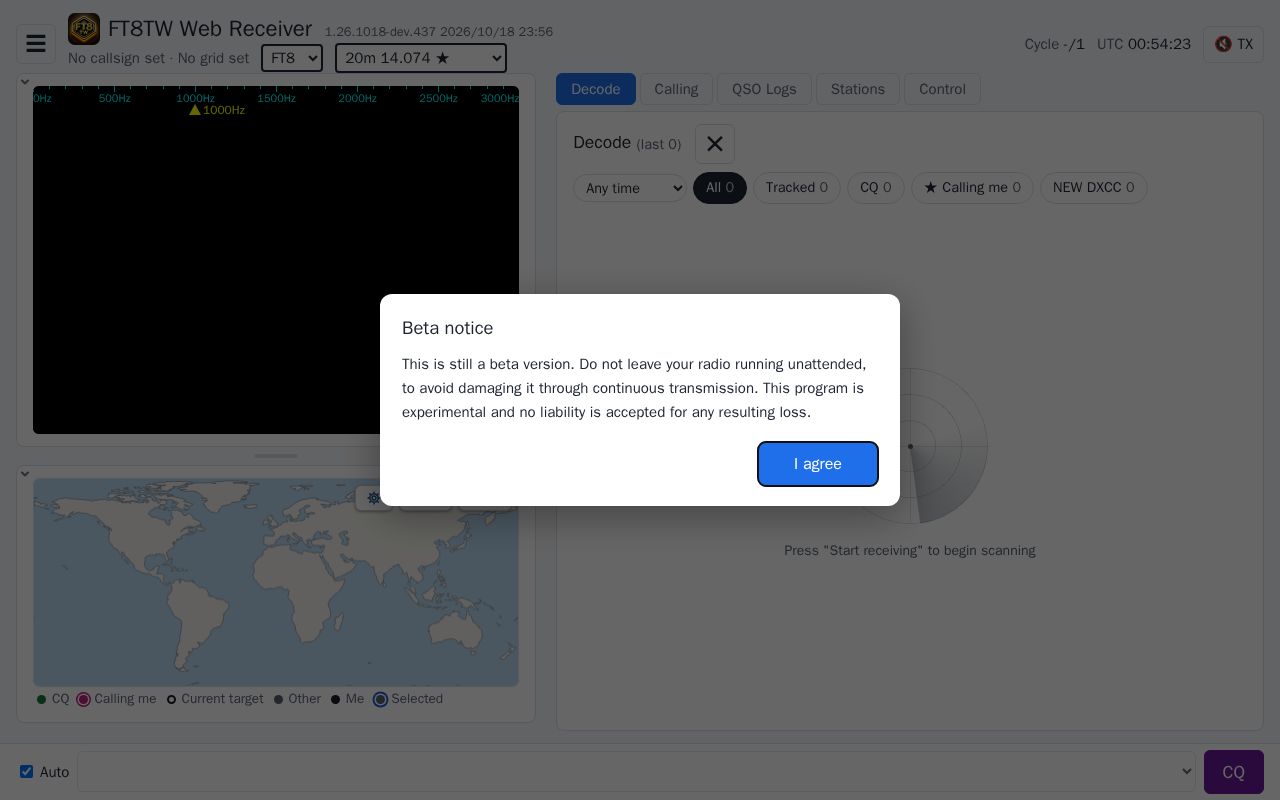Open the QSO Logs tab
The image size is (1280, 800).
coord(764,89)
